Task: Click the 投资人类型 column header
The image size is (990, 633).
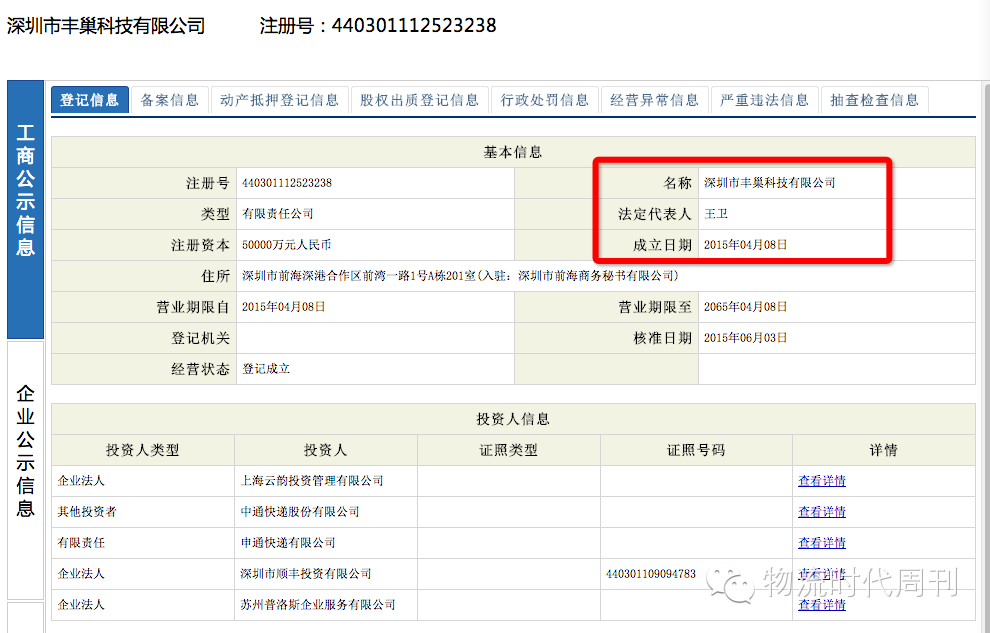Action: [x=143, y=450]
